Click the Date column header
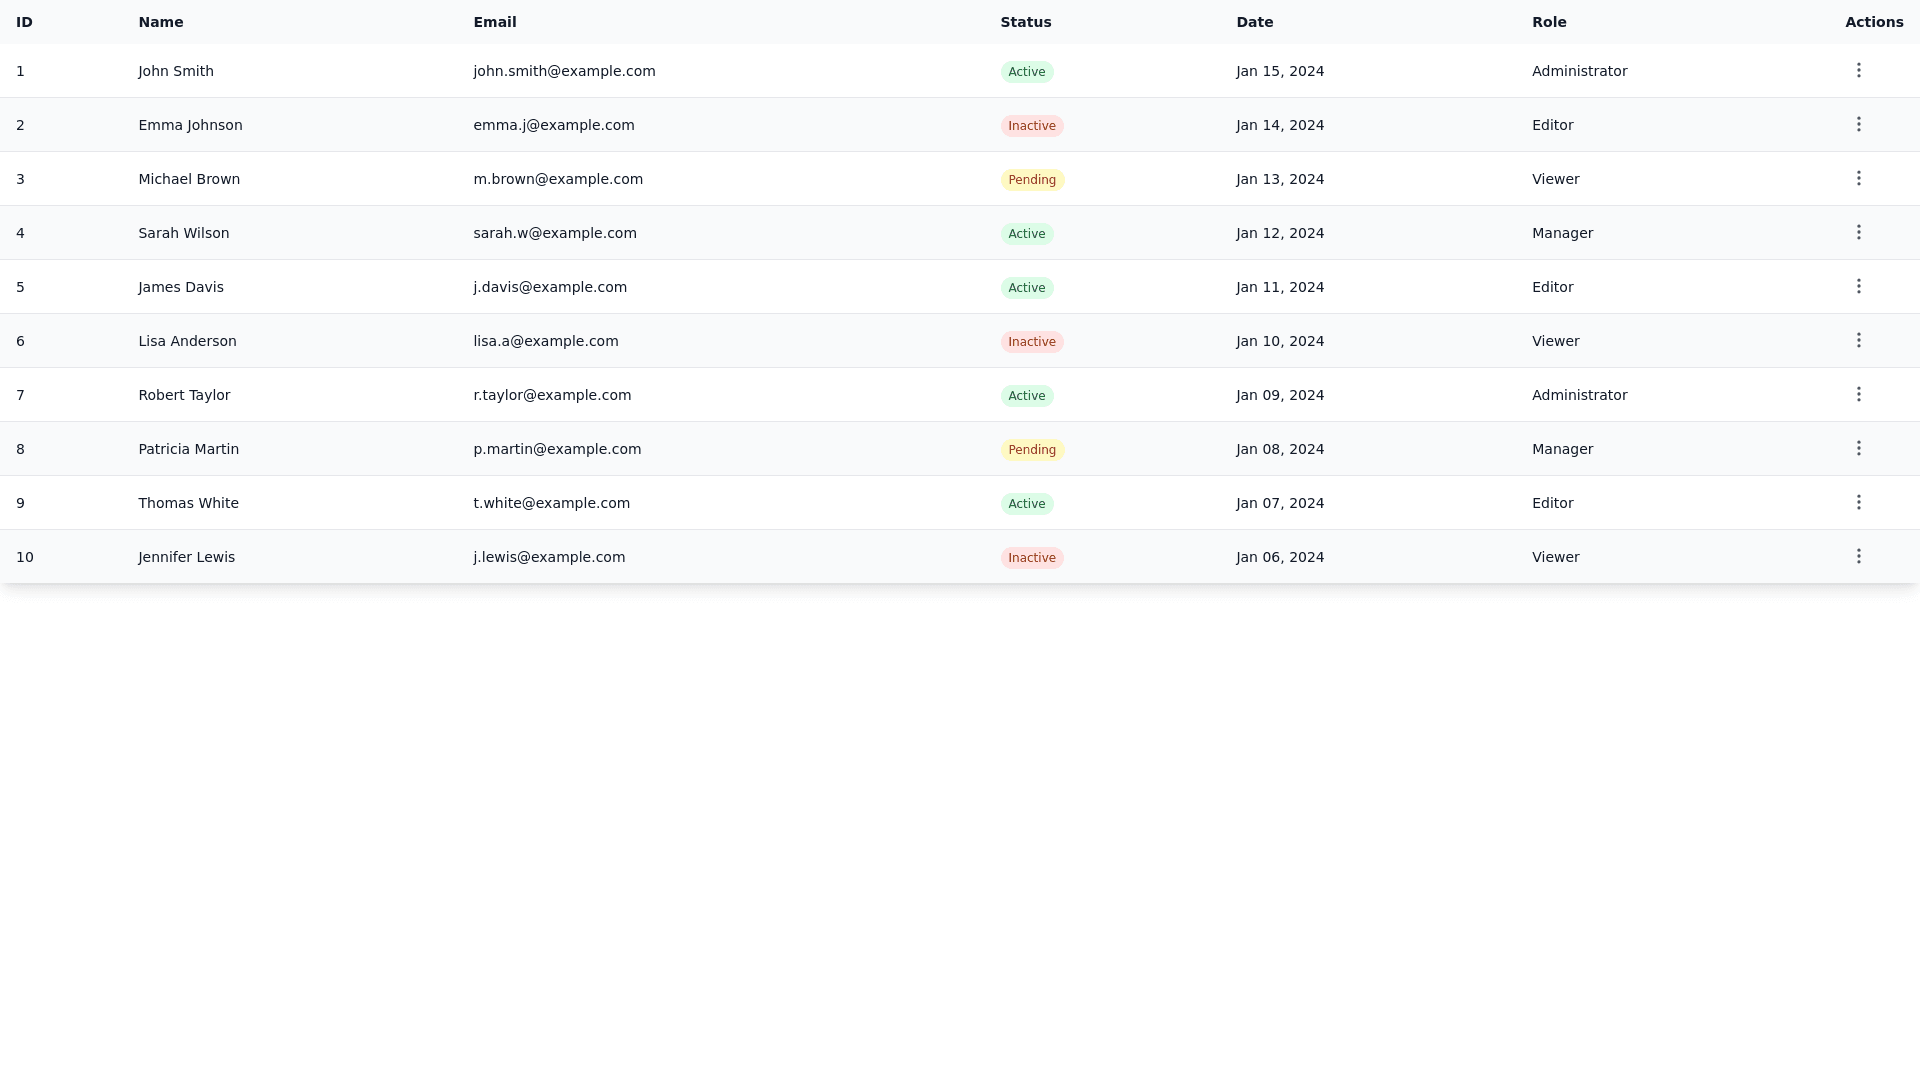Viewport: 1920px width, 1080px height. tap(1254, 22)
